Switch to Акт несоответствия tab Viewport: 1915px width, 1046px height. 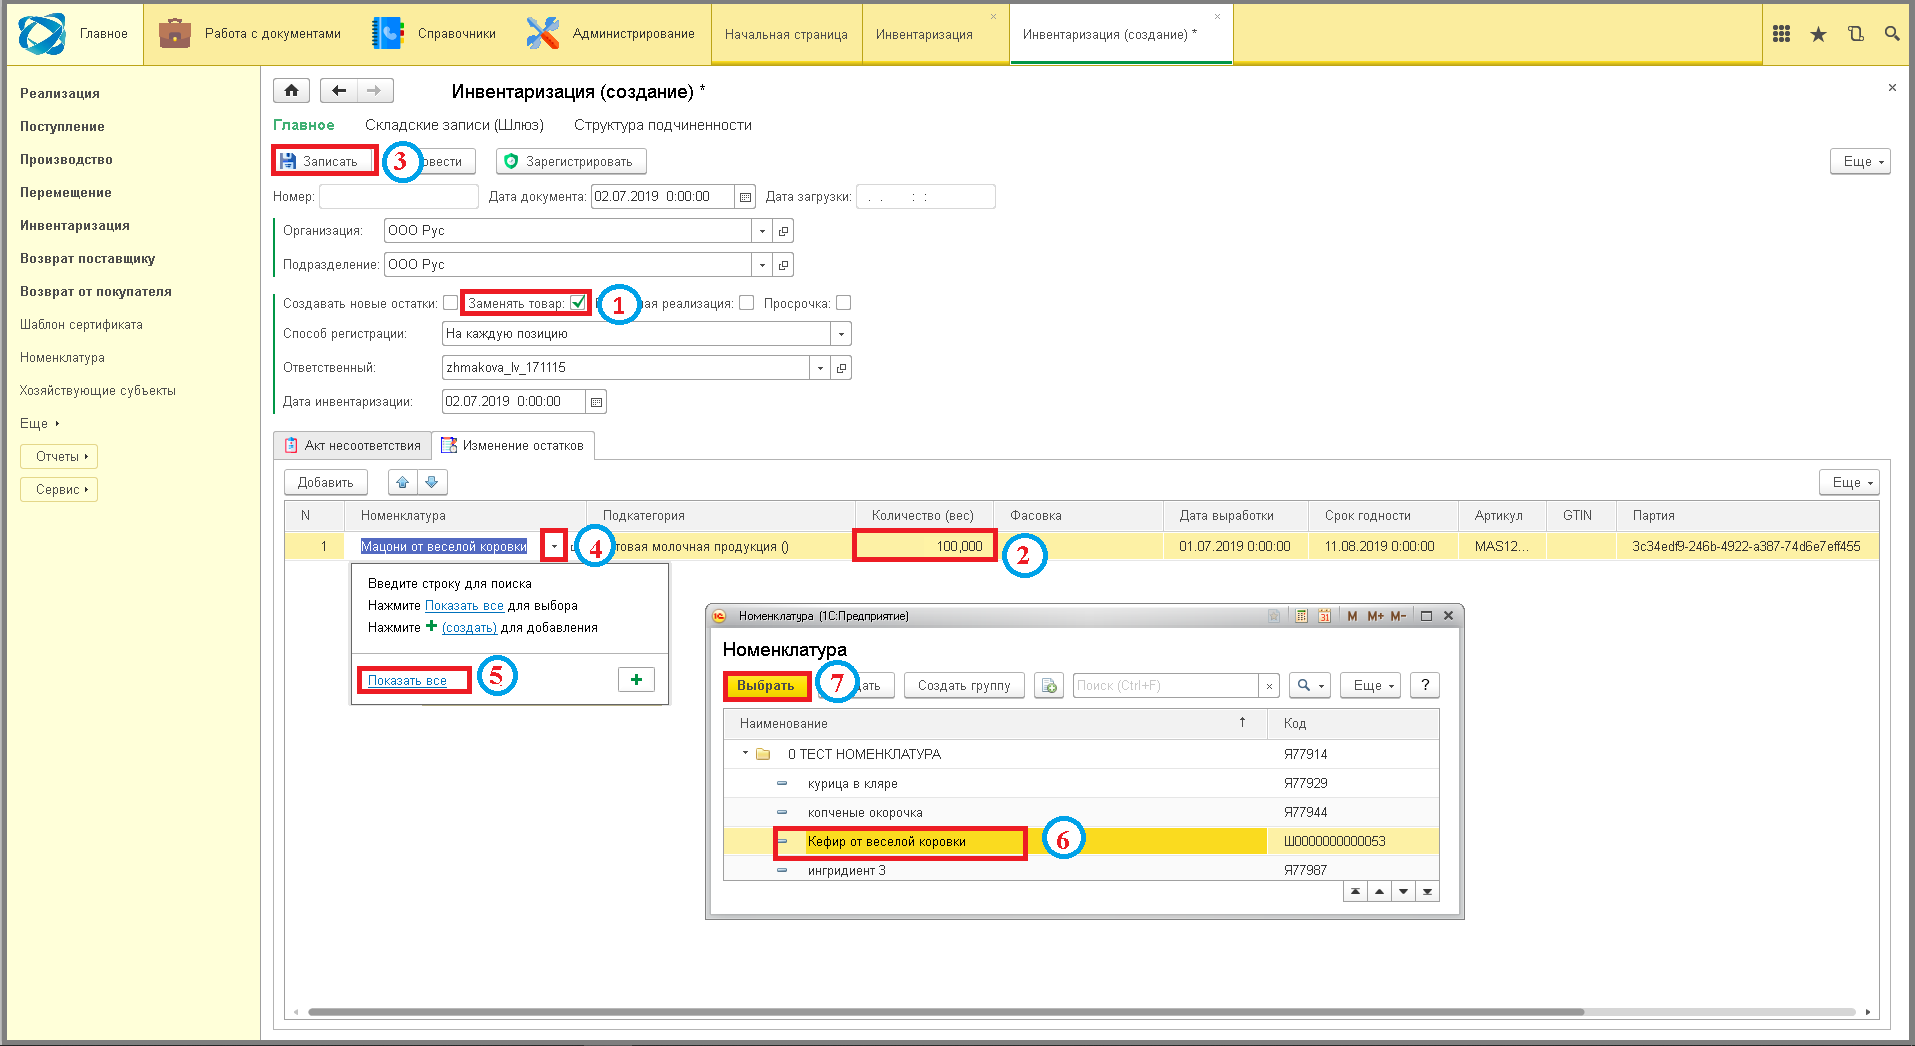(x=352, y=446)
